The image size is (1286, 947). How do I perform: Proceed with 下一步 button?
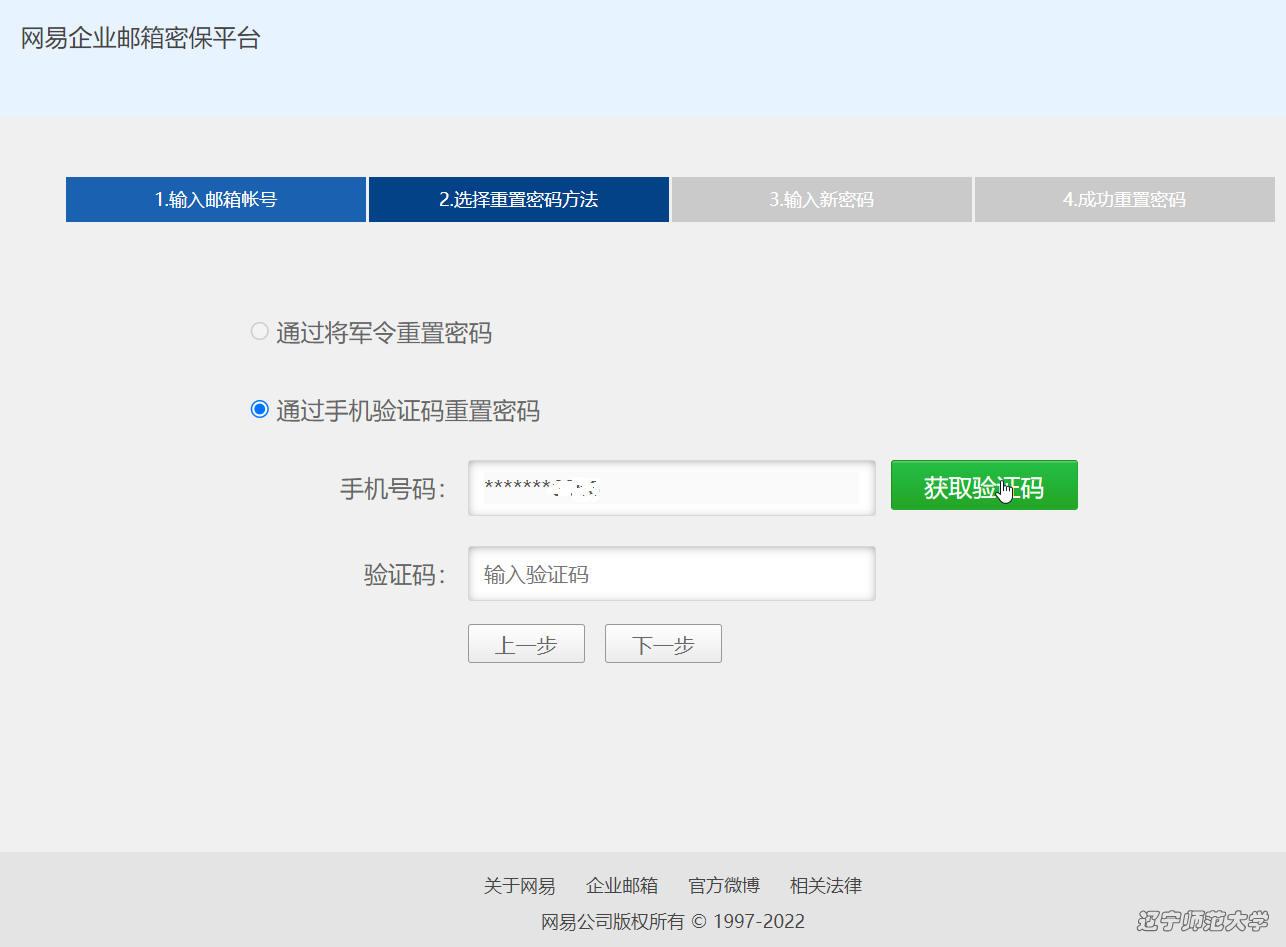point(663,644)
